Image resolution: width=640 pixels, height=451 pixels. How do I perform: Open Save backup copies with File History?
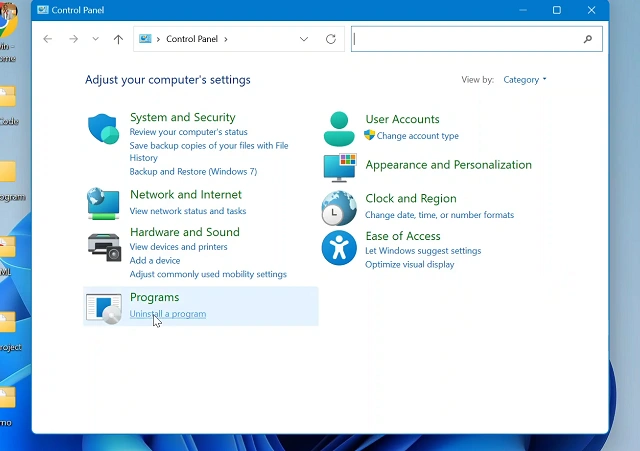click(209, 151)
